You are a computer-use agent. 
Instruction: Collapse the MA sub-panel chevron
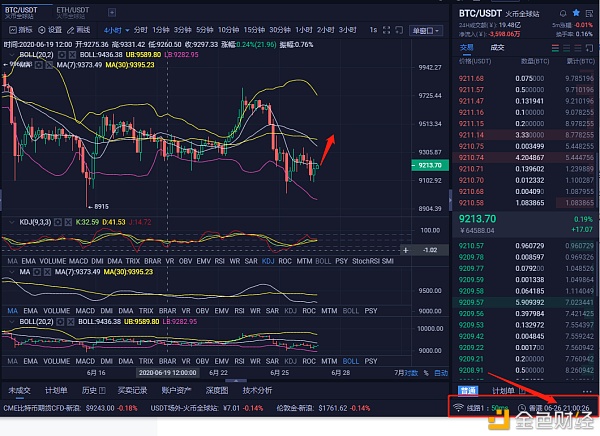point(11,272)
